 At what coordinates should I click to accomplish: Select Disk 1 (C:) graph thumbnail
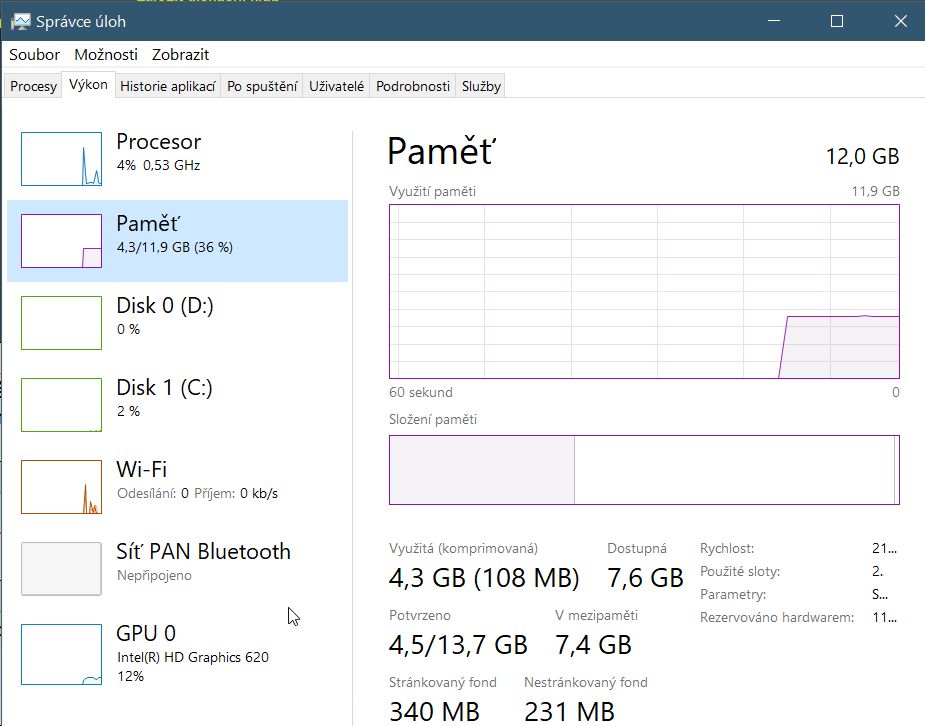pyautogui.click(x=61, y=405)
